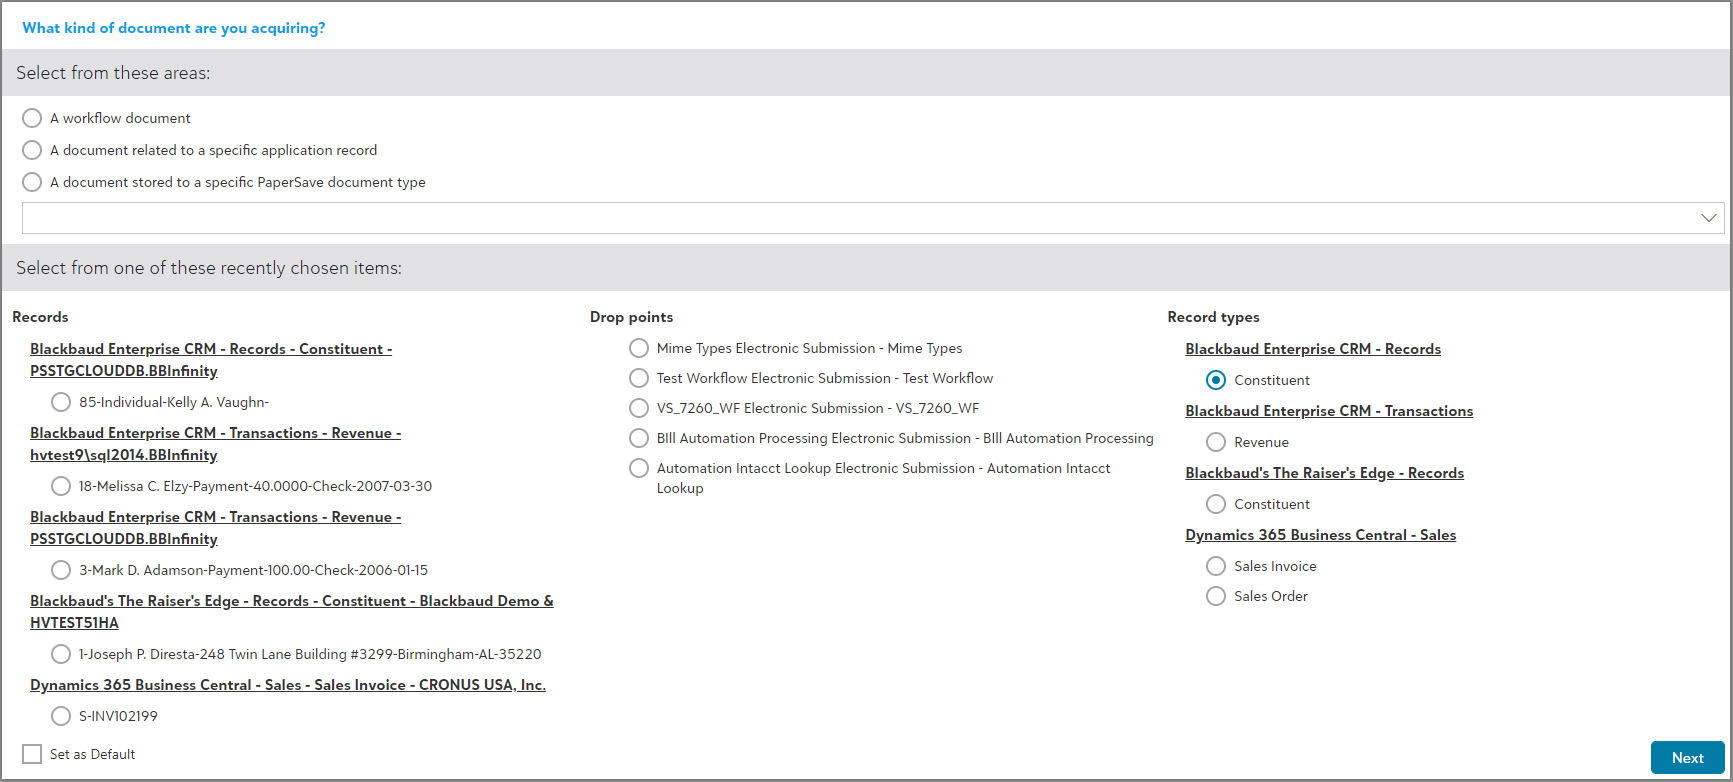Expand the document type dropdown arrow

(x=1708, y=218)
